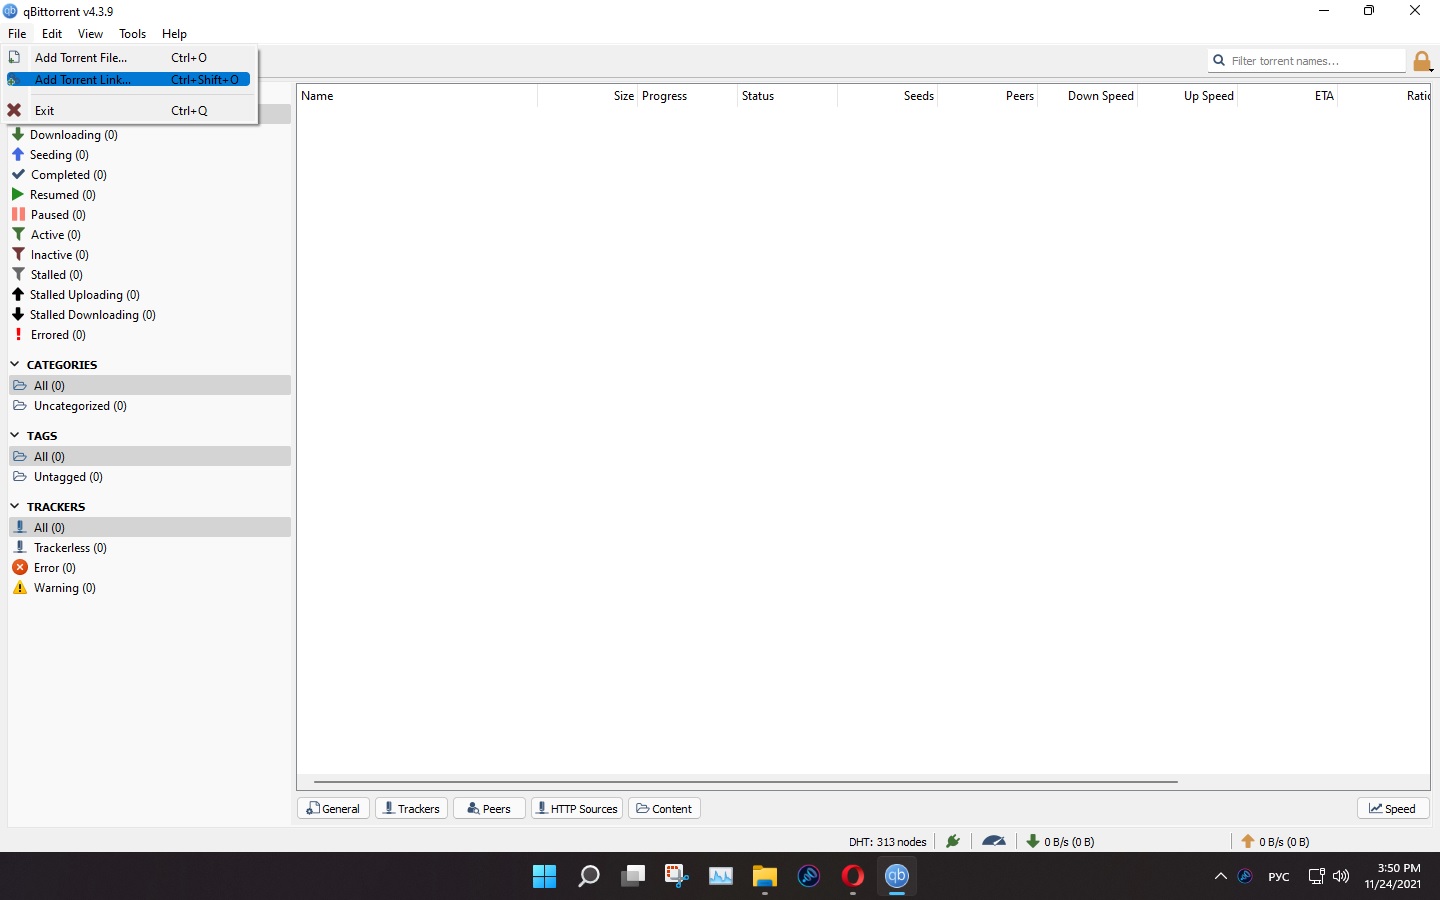Select the Trackerless filter
The image size is (1440, 900).
(x=150, y=547)
